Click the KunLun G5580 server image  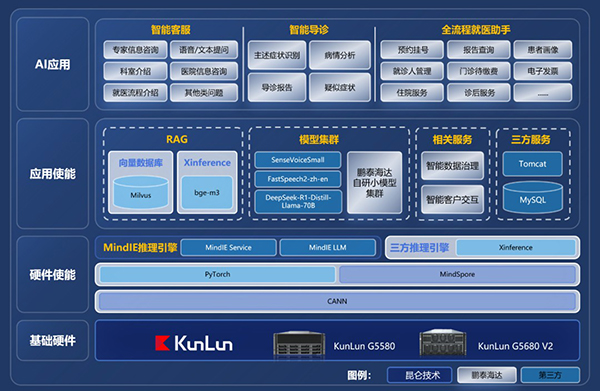click(x=299, y=344)
